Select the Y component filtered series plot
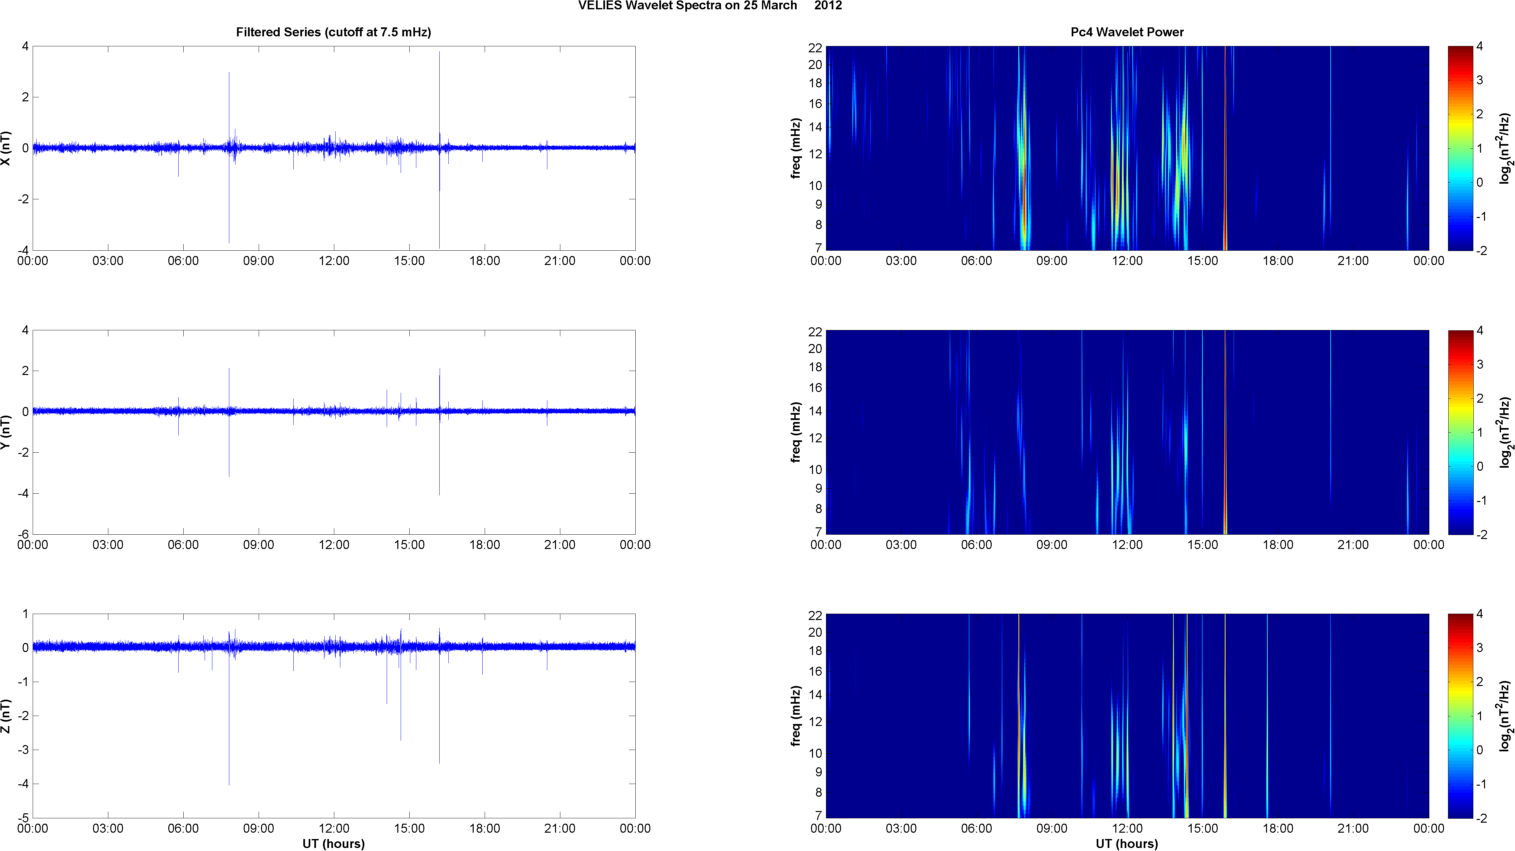The image size is (1515, 851). pyautogui.click(x=333, y=432)
